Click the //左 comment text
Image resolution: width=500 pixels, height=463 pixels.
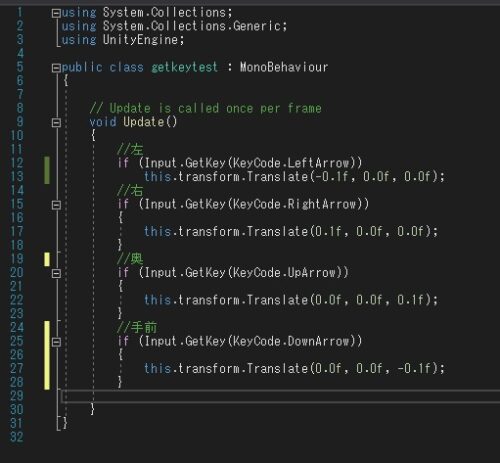(x=130, y=149)
